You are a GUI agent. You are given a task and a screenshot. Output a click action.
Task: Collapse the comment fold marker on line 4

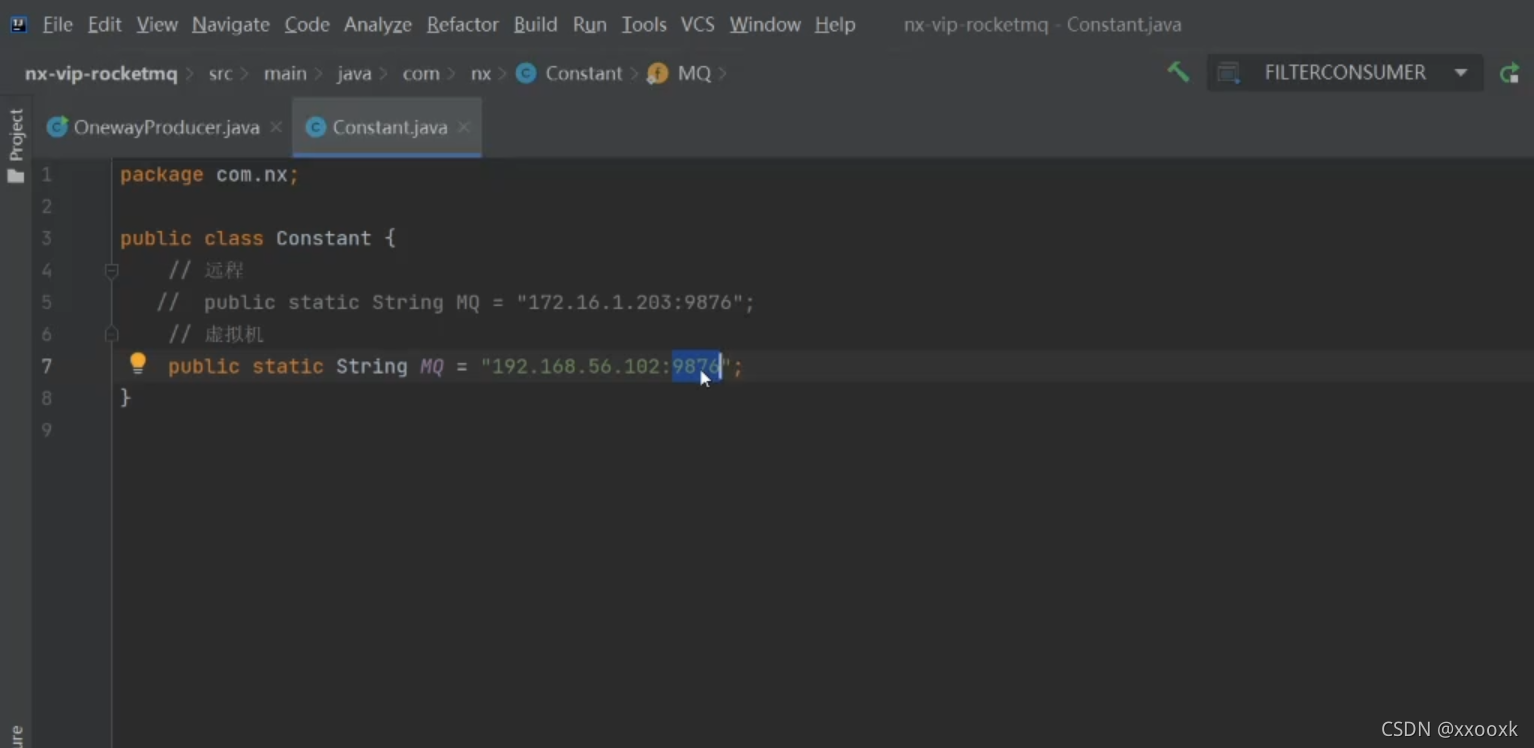coord(112,270)
